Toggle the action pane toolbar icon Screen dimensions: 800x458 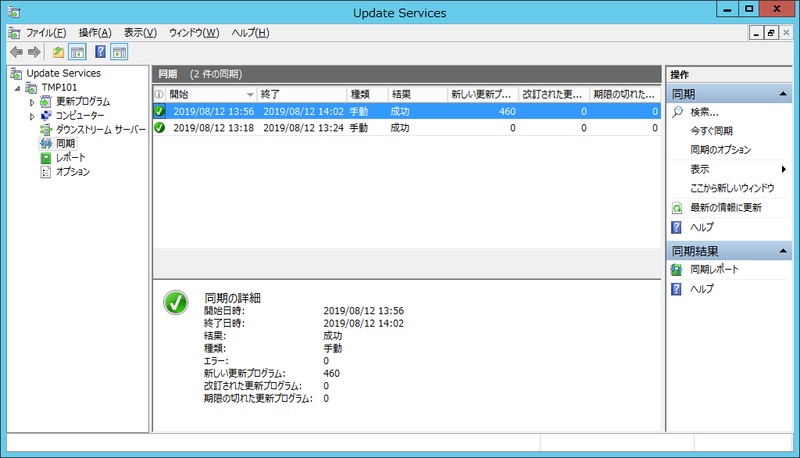tap(119, 52)
